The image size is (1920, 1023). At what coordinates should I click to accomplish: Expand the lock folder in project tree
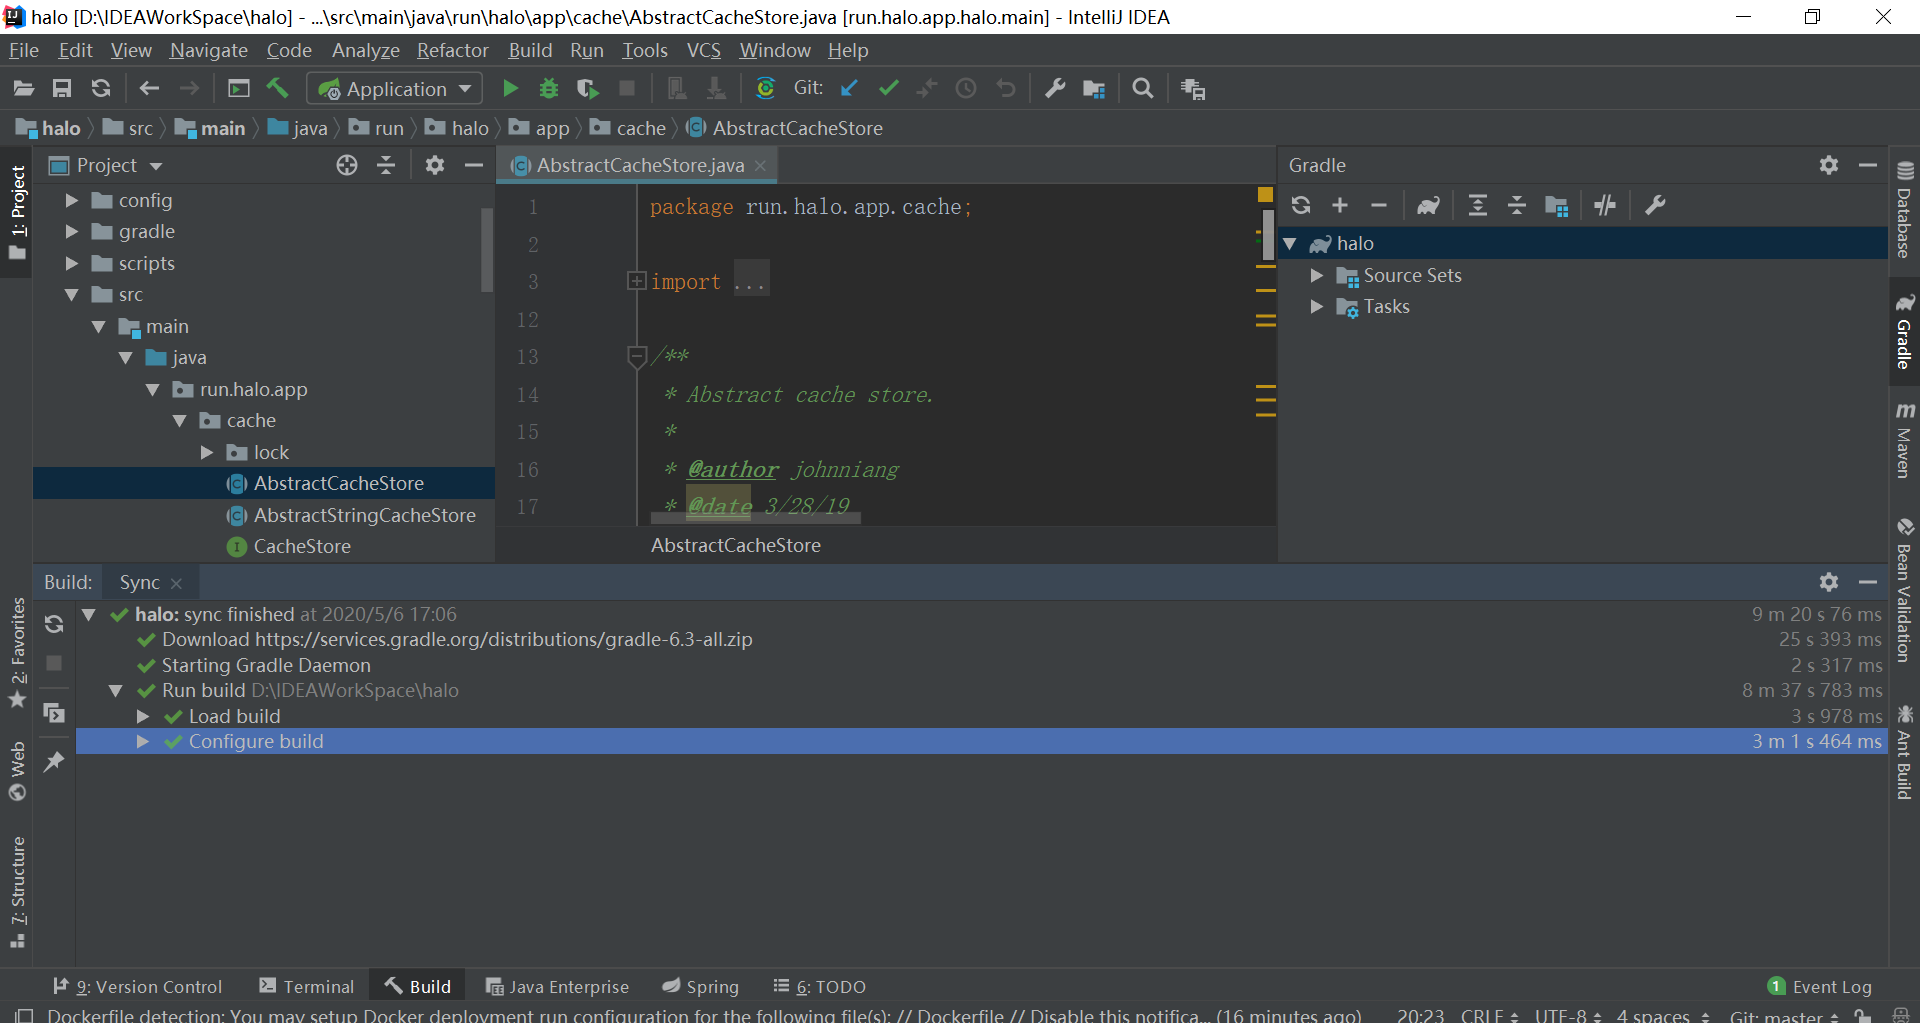(x=207, y=453)
